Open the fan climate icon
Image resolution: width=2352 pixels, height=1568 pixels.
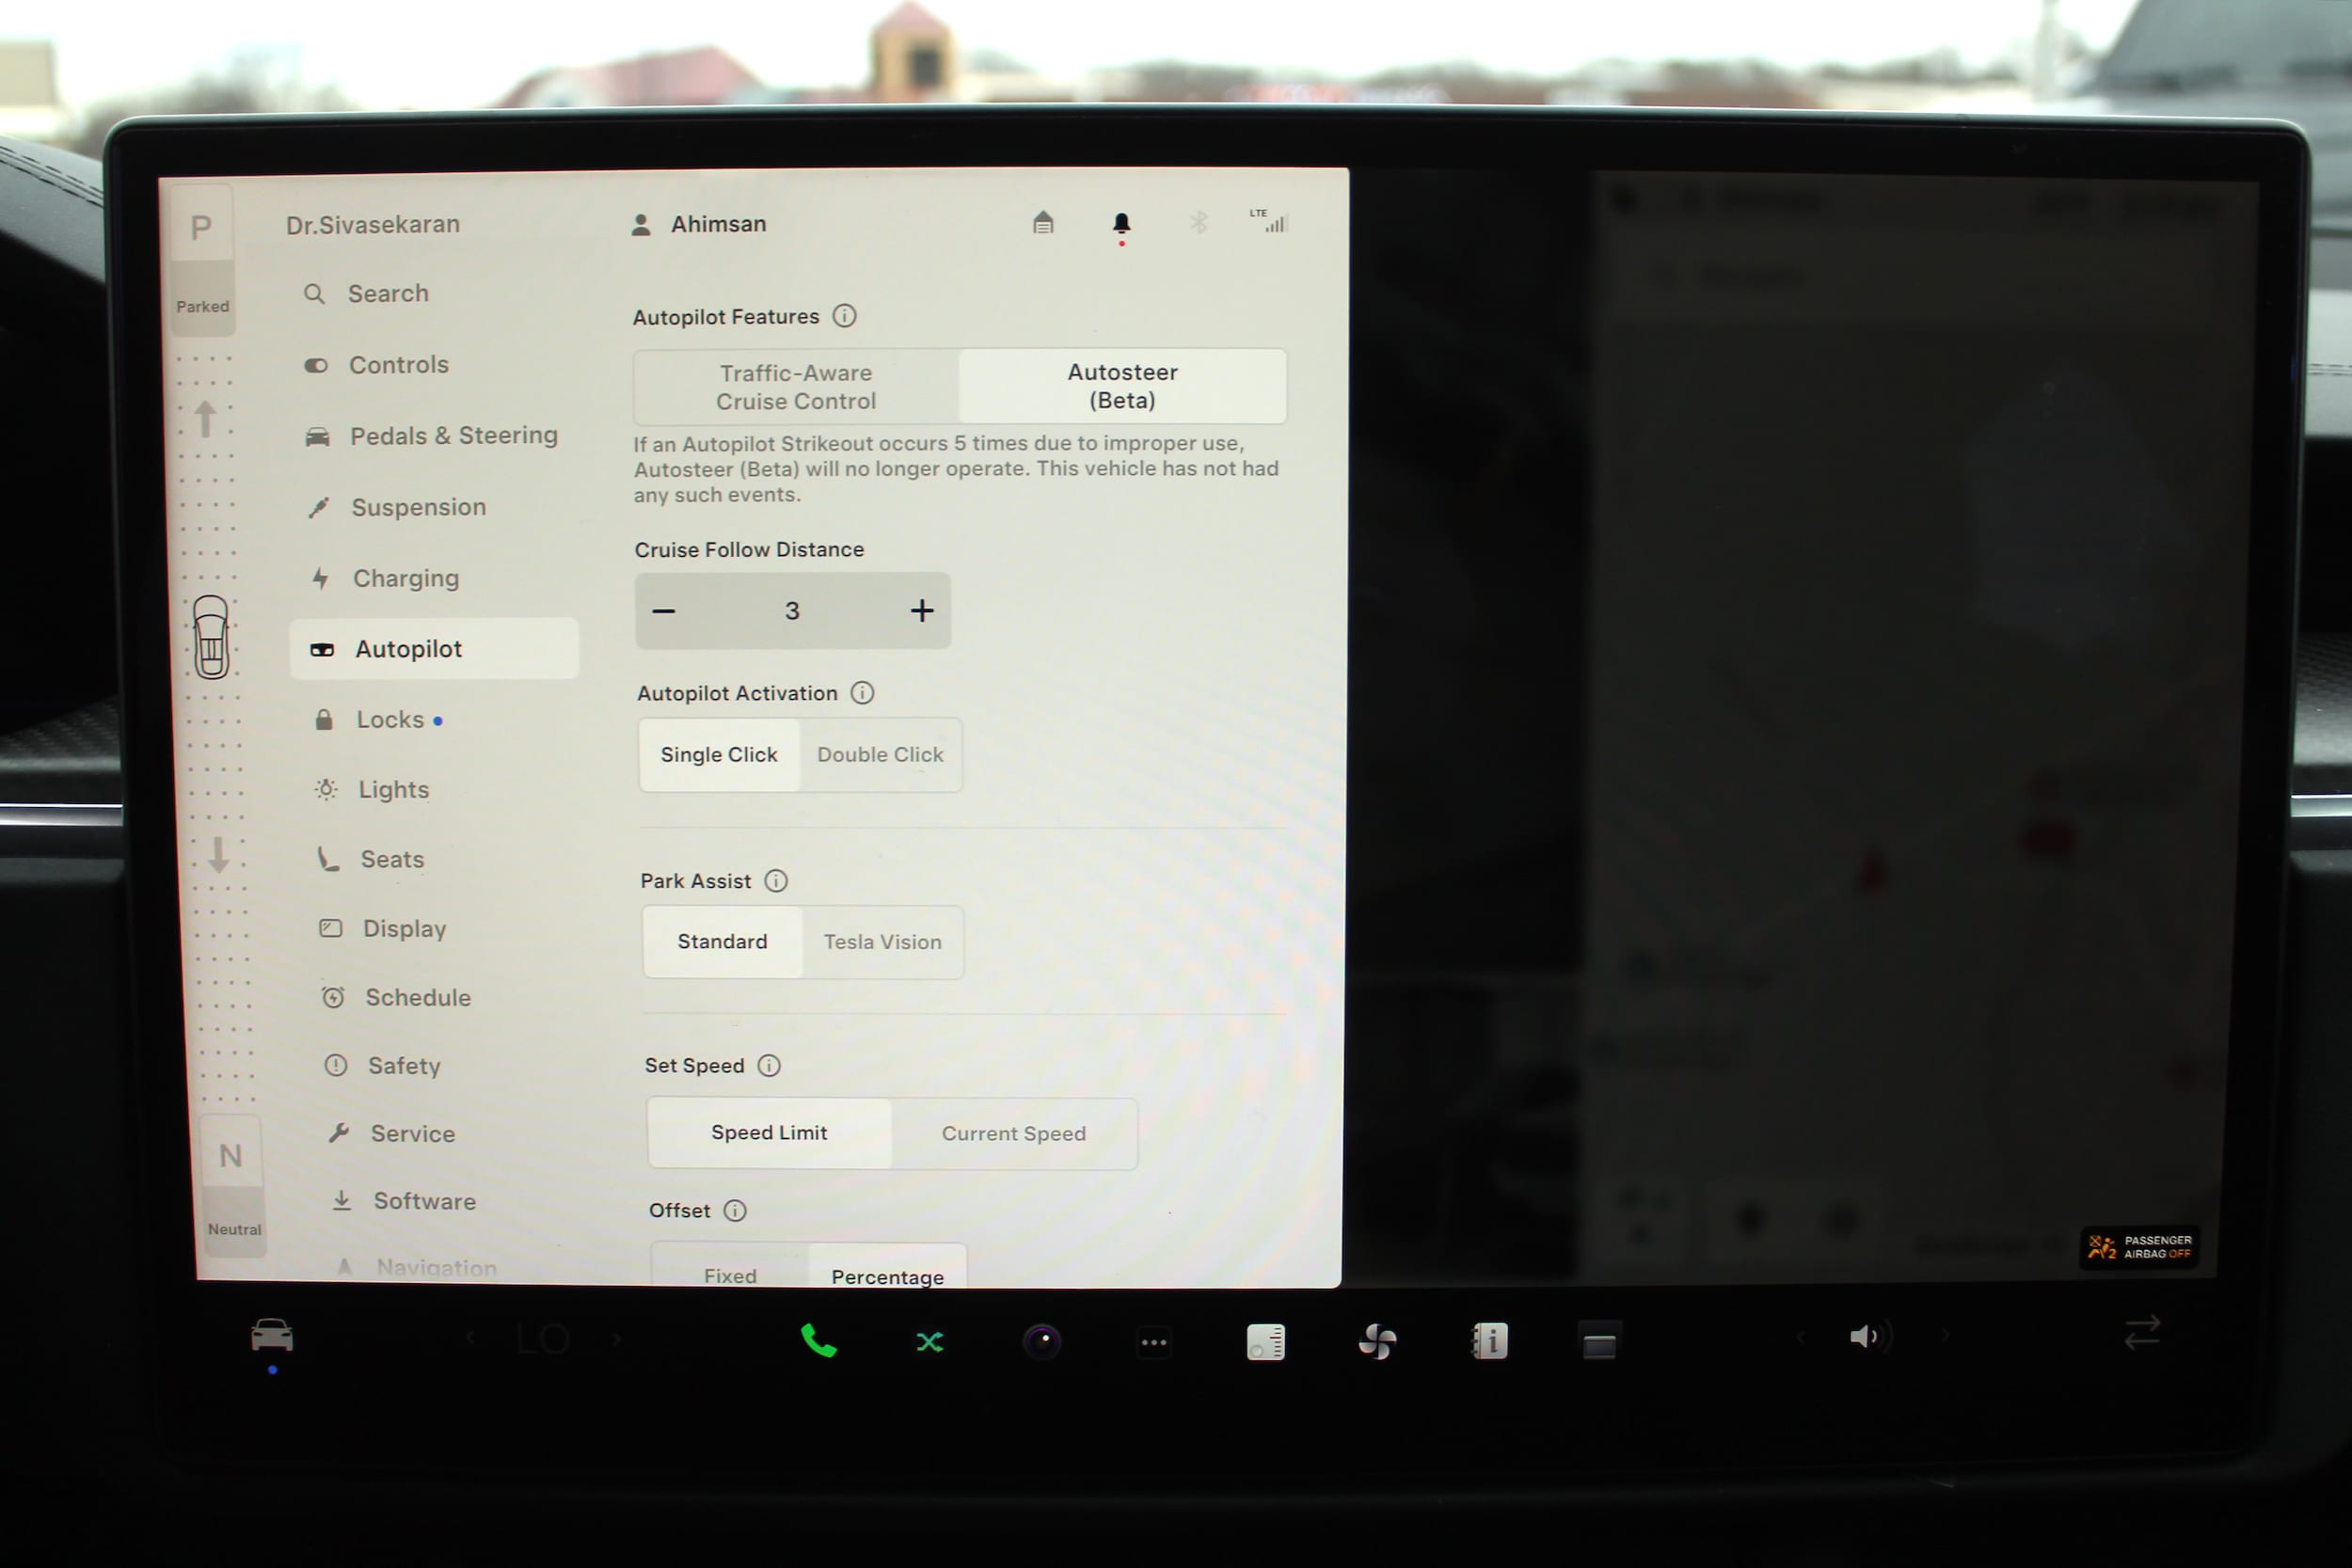point(1377,1341)
